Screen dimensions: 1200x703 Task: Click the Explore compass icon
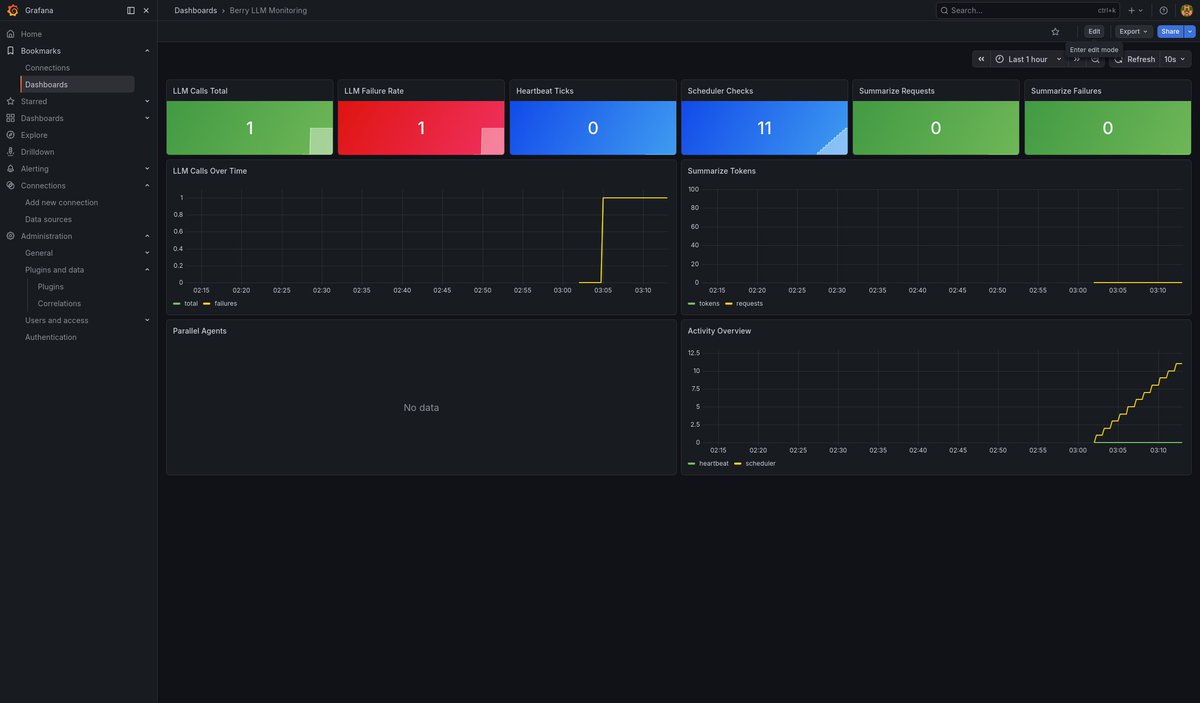[x=11, y=135]
